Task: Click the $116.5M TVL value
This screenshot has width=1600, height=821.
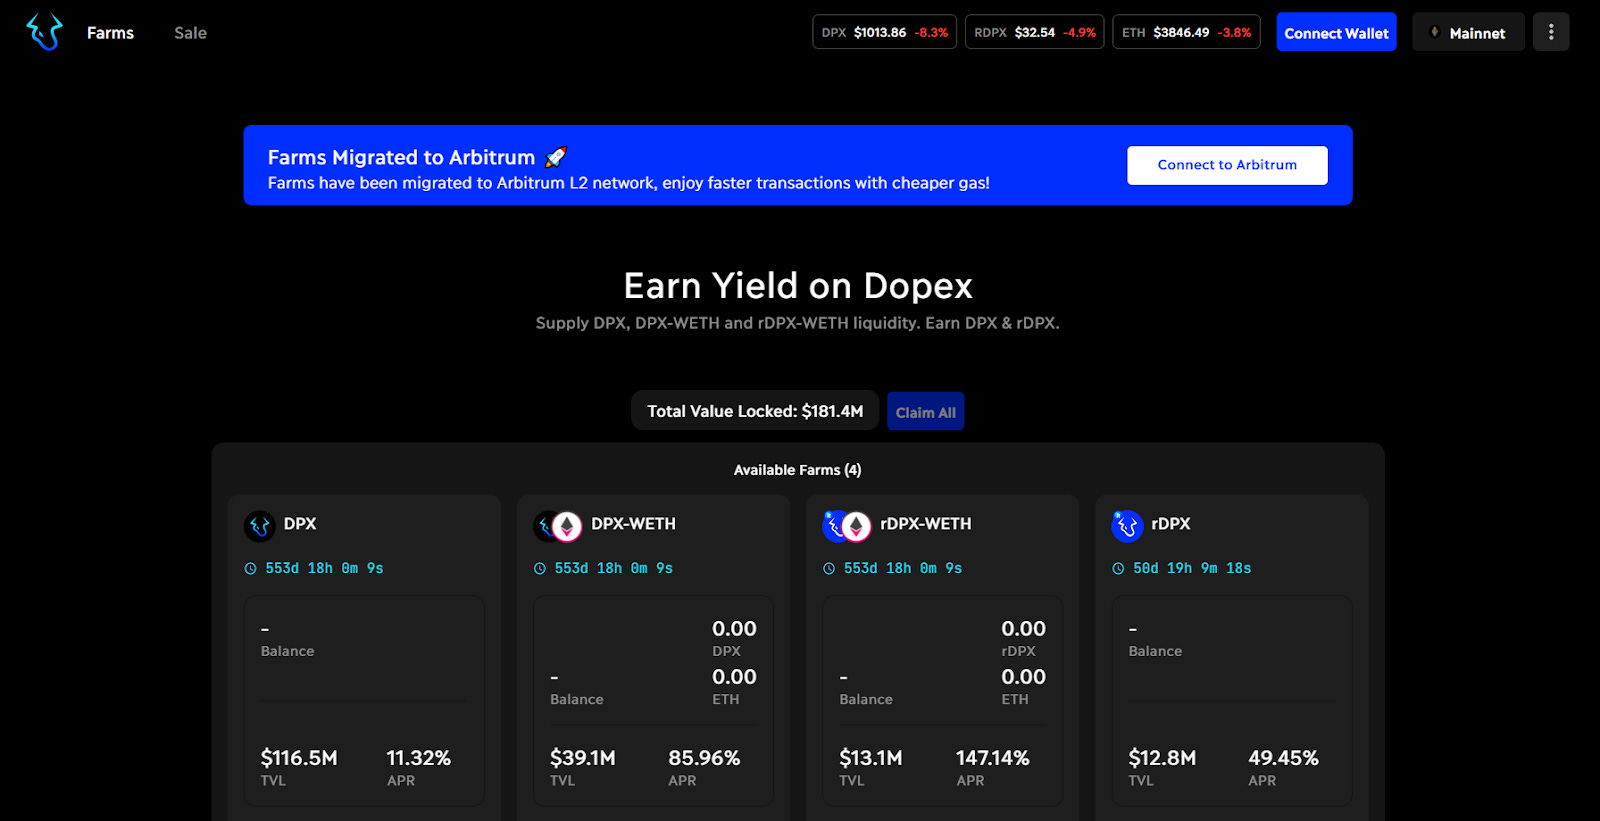Action: (x=299, y=758)
